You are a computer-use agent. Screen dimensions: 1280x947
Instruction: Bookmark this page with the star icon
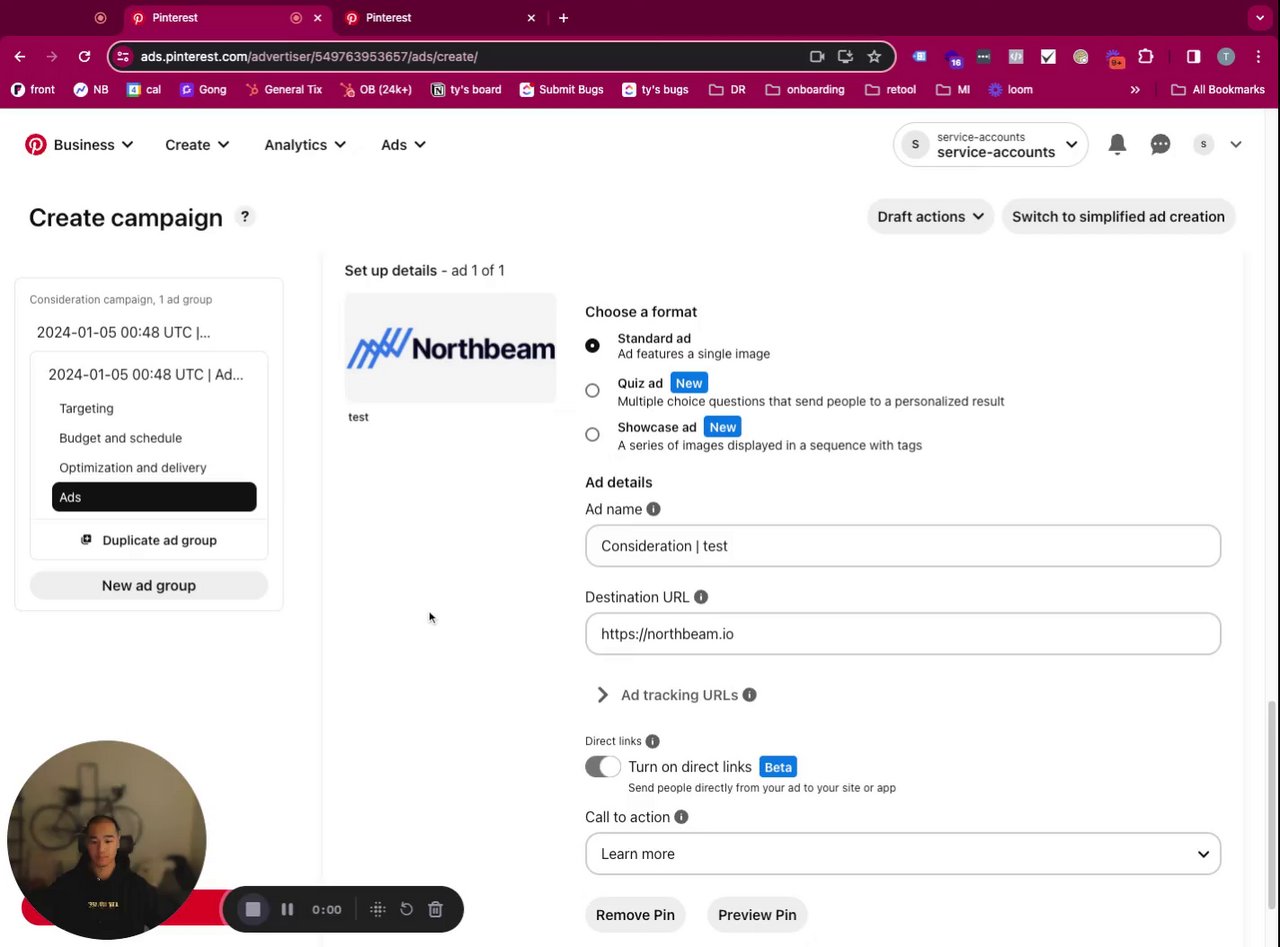874,57
